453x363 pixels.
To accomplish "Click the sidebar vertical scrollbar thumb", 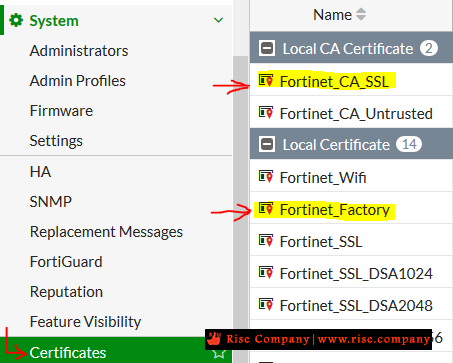I will [240, 209].
